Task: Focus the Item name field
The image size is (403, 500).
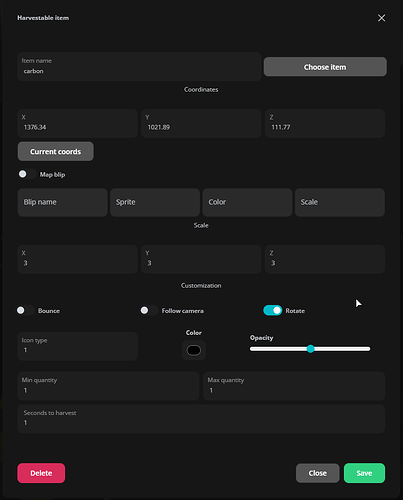Action: pyautogui.click(x=139, y=66)
